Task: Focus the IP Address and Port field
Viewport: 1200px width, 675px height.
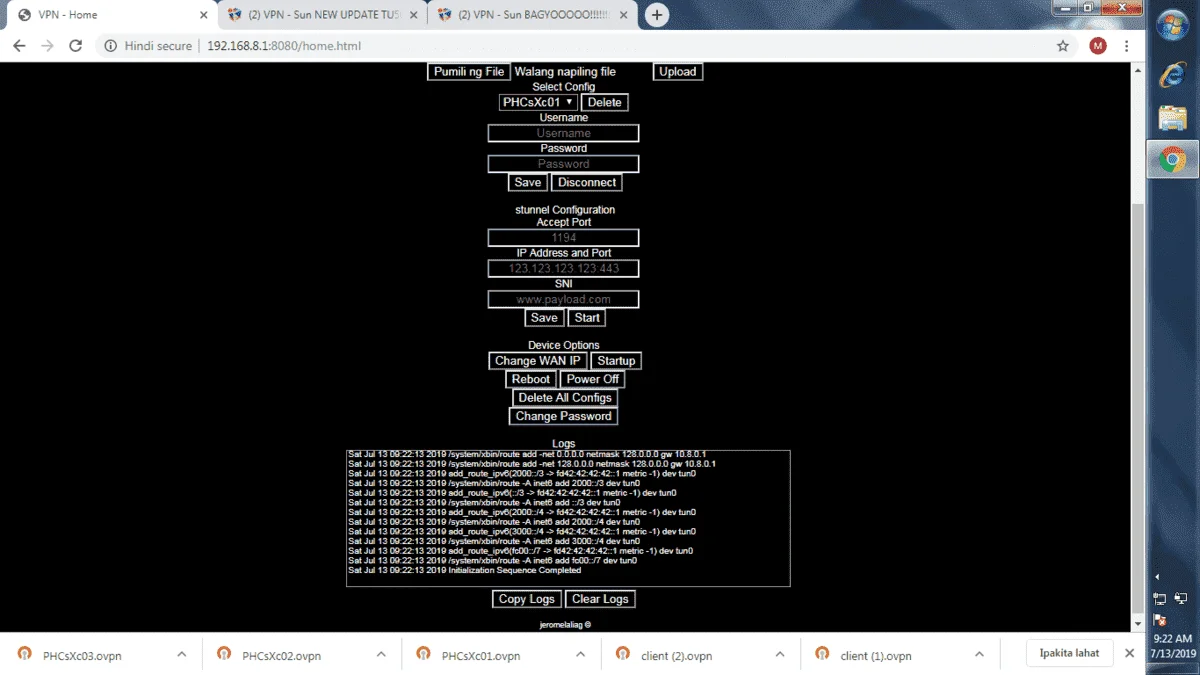Action: 563,269
